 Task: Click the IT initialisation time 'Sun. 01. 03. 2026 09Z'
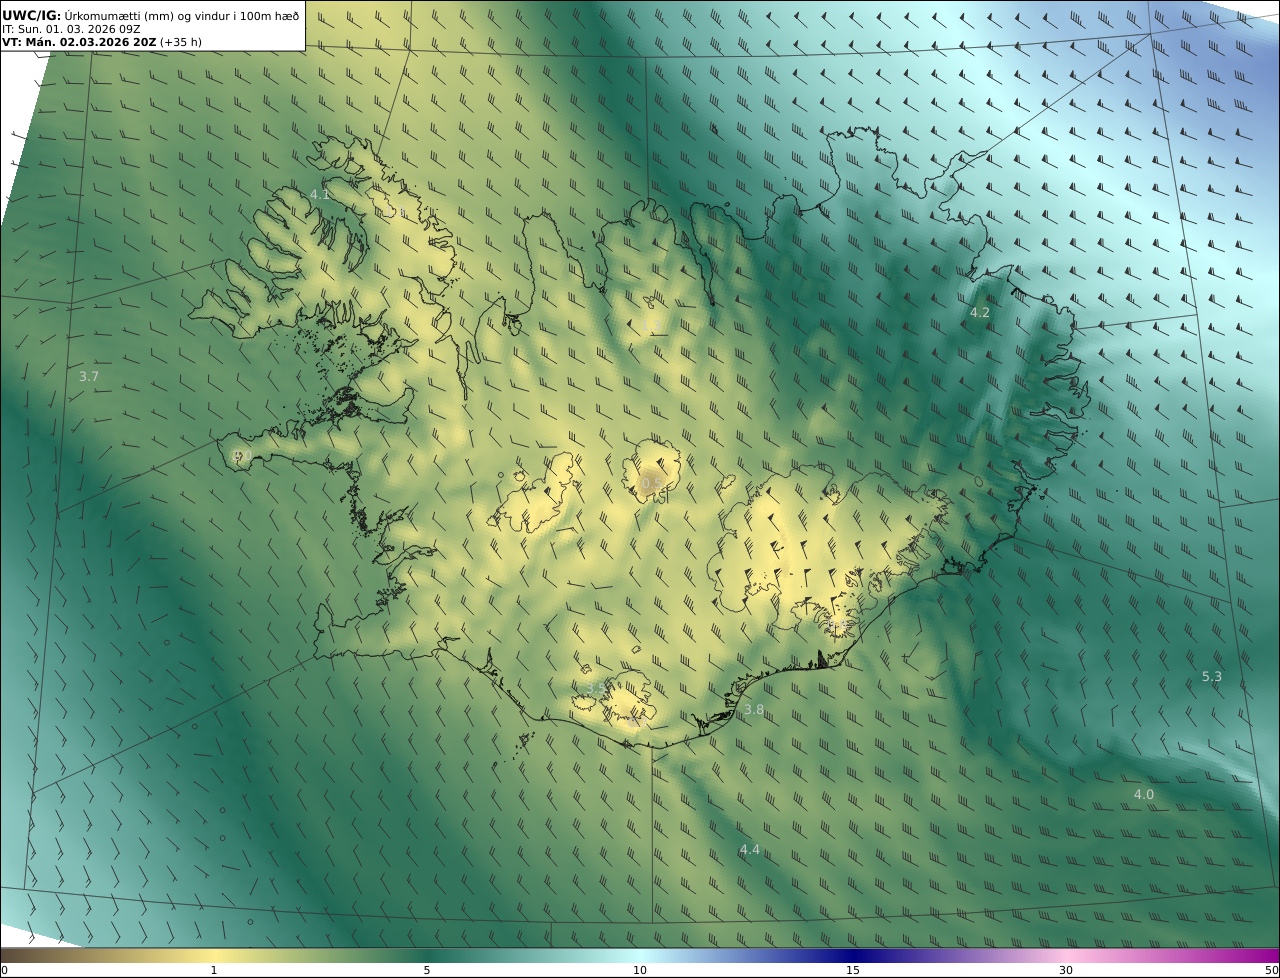coord(79,29)
